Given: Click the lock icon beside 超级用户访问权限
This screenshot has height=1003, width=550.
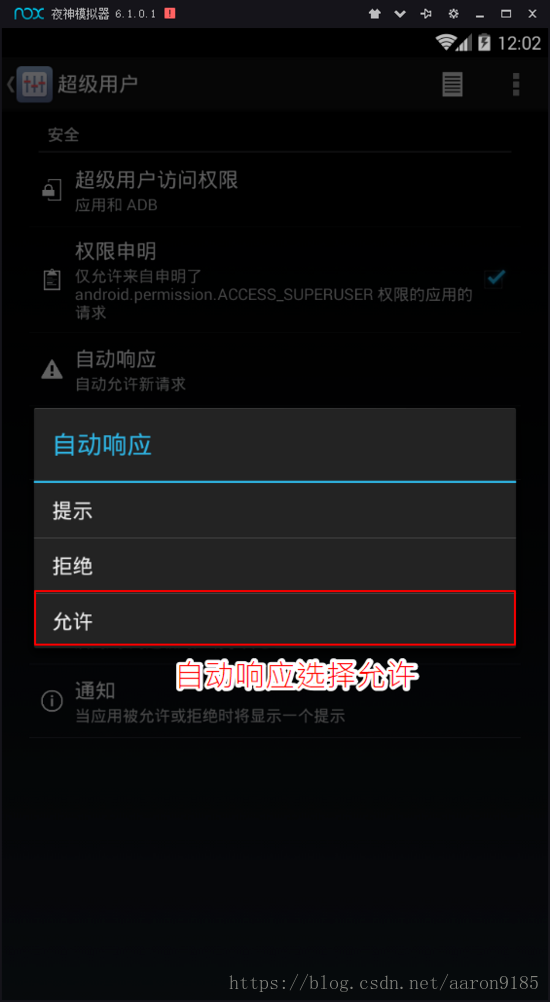Looking at the screenshot, I should pos(52,190).
